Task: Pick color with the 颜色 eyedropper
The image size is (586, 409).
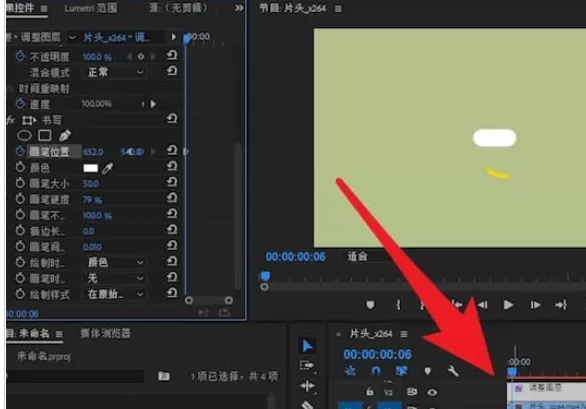Action: 107,168
